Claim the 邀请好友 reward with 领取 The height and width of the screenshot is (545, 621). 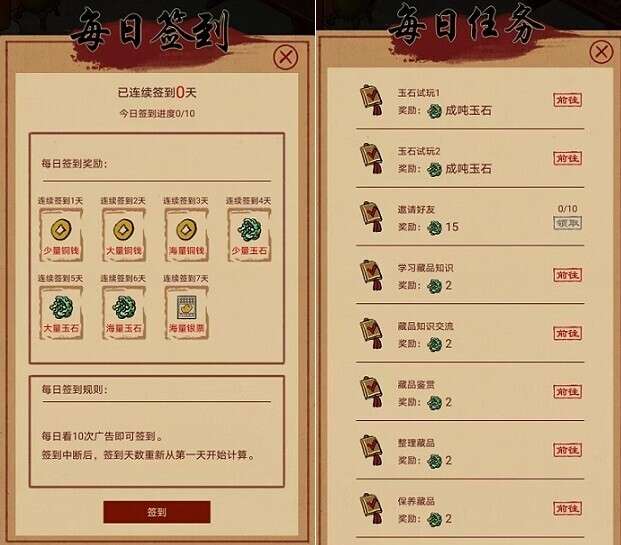point(568,223)
